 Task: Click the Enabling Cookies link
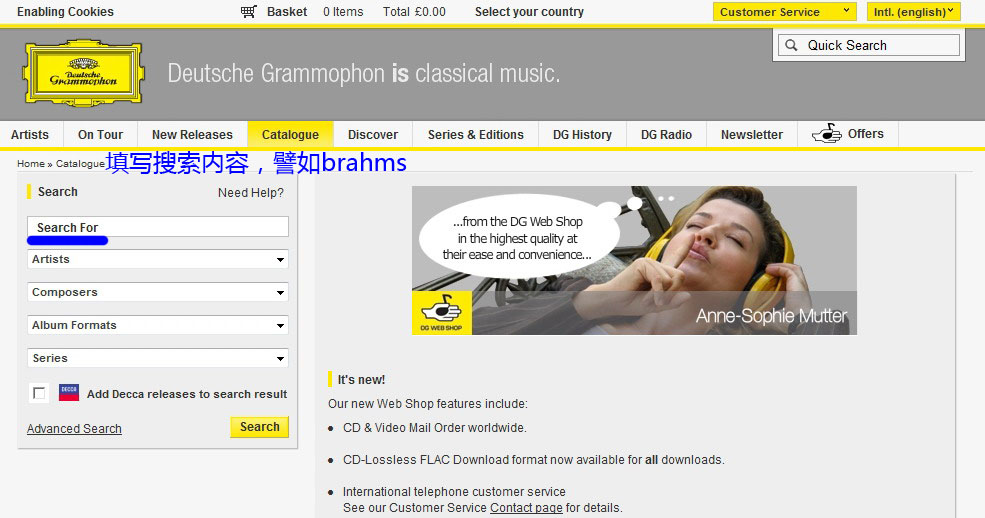click(65, 11)
